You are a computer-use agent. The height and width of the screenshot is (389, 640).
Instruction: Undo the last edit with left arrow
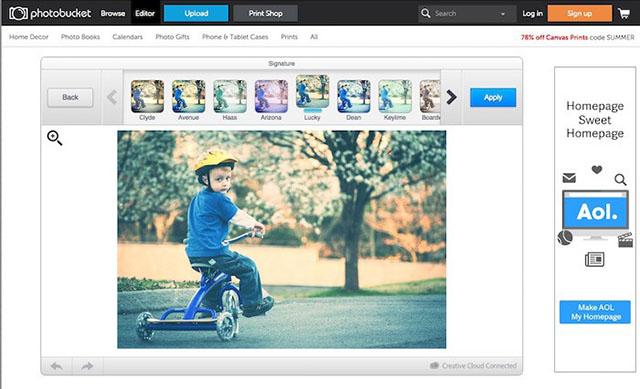57,366
